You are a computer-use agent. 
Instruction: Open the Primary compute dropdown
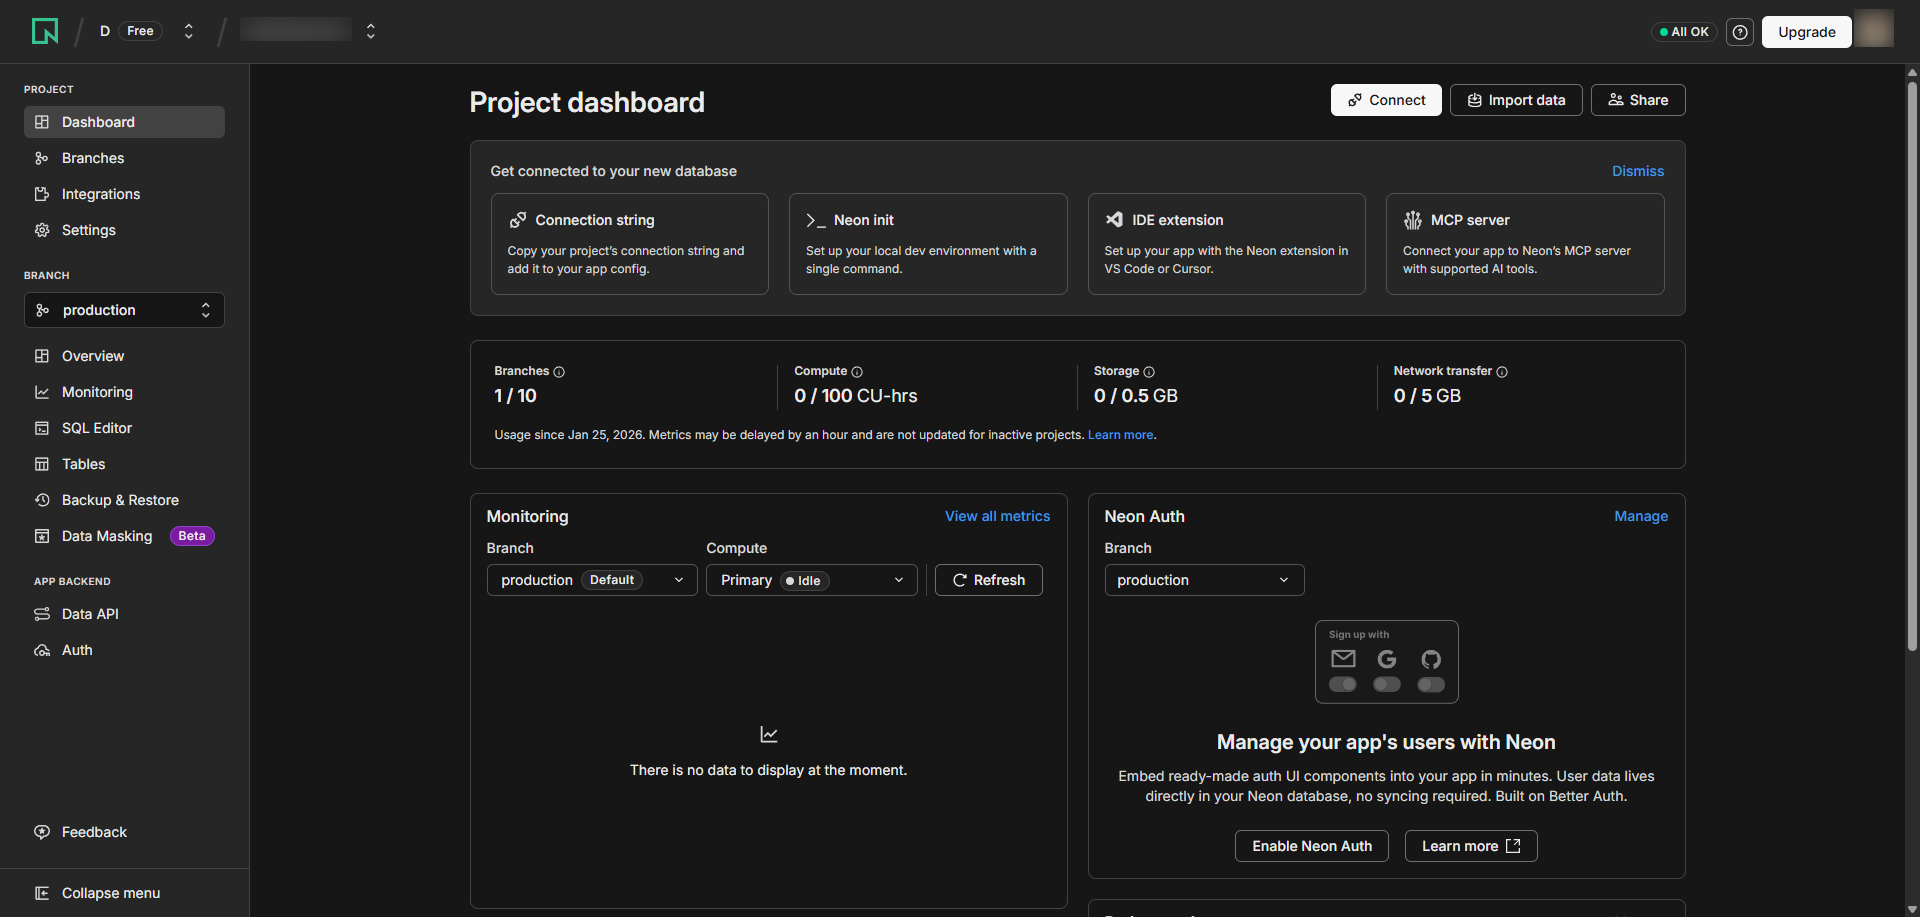811,580
